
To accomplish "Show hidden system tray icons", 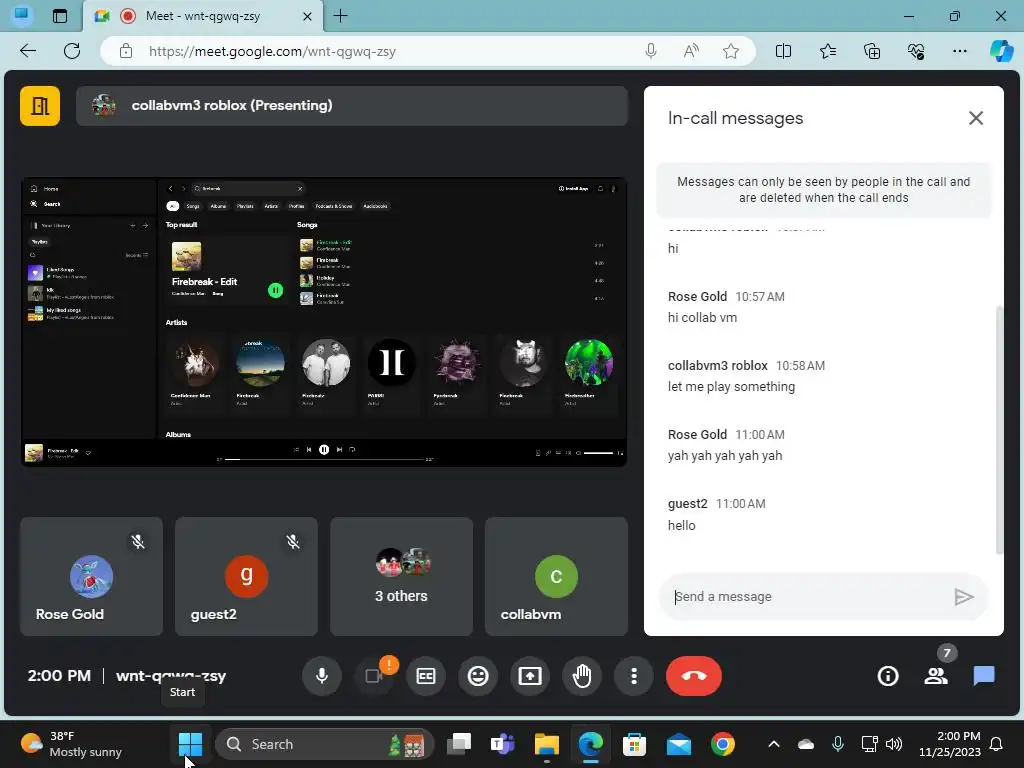I will (x=774, y=744).
